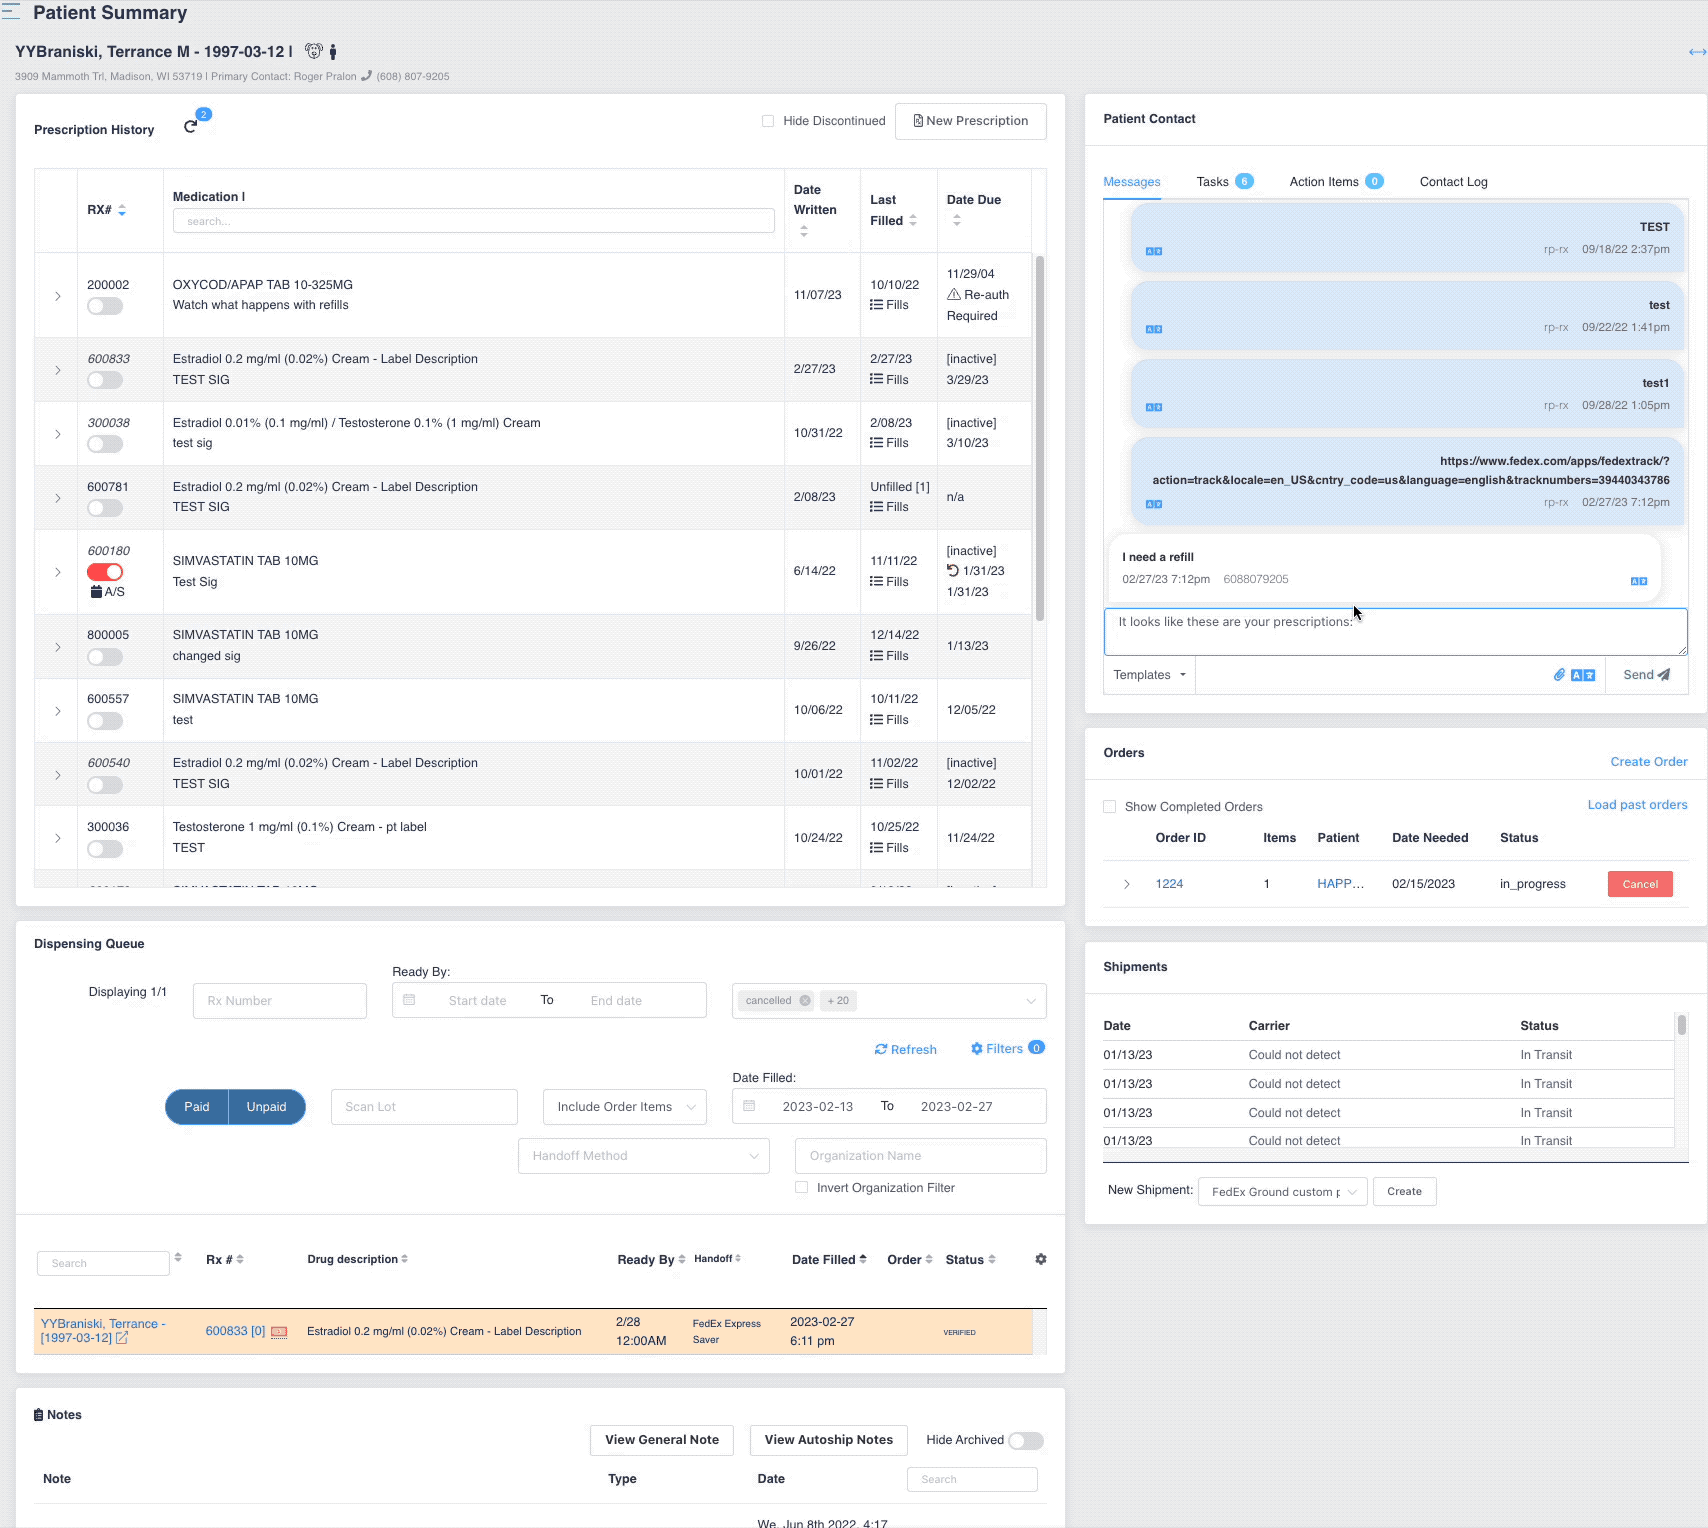Toggle the Hide Archived notes switch

pos(1025,1440)
